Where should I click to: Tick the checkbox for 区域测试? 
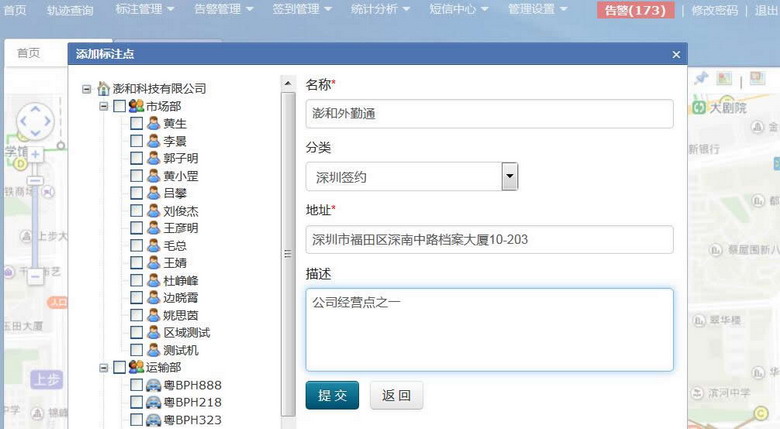point(136,332)
